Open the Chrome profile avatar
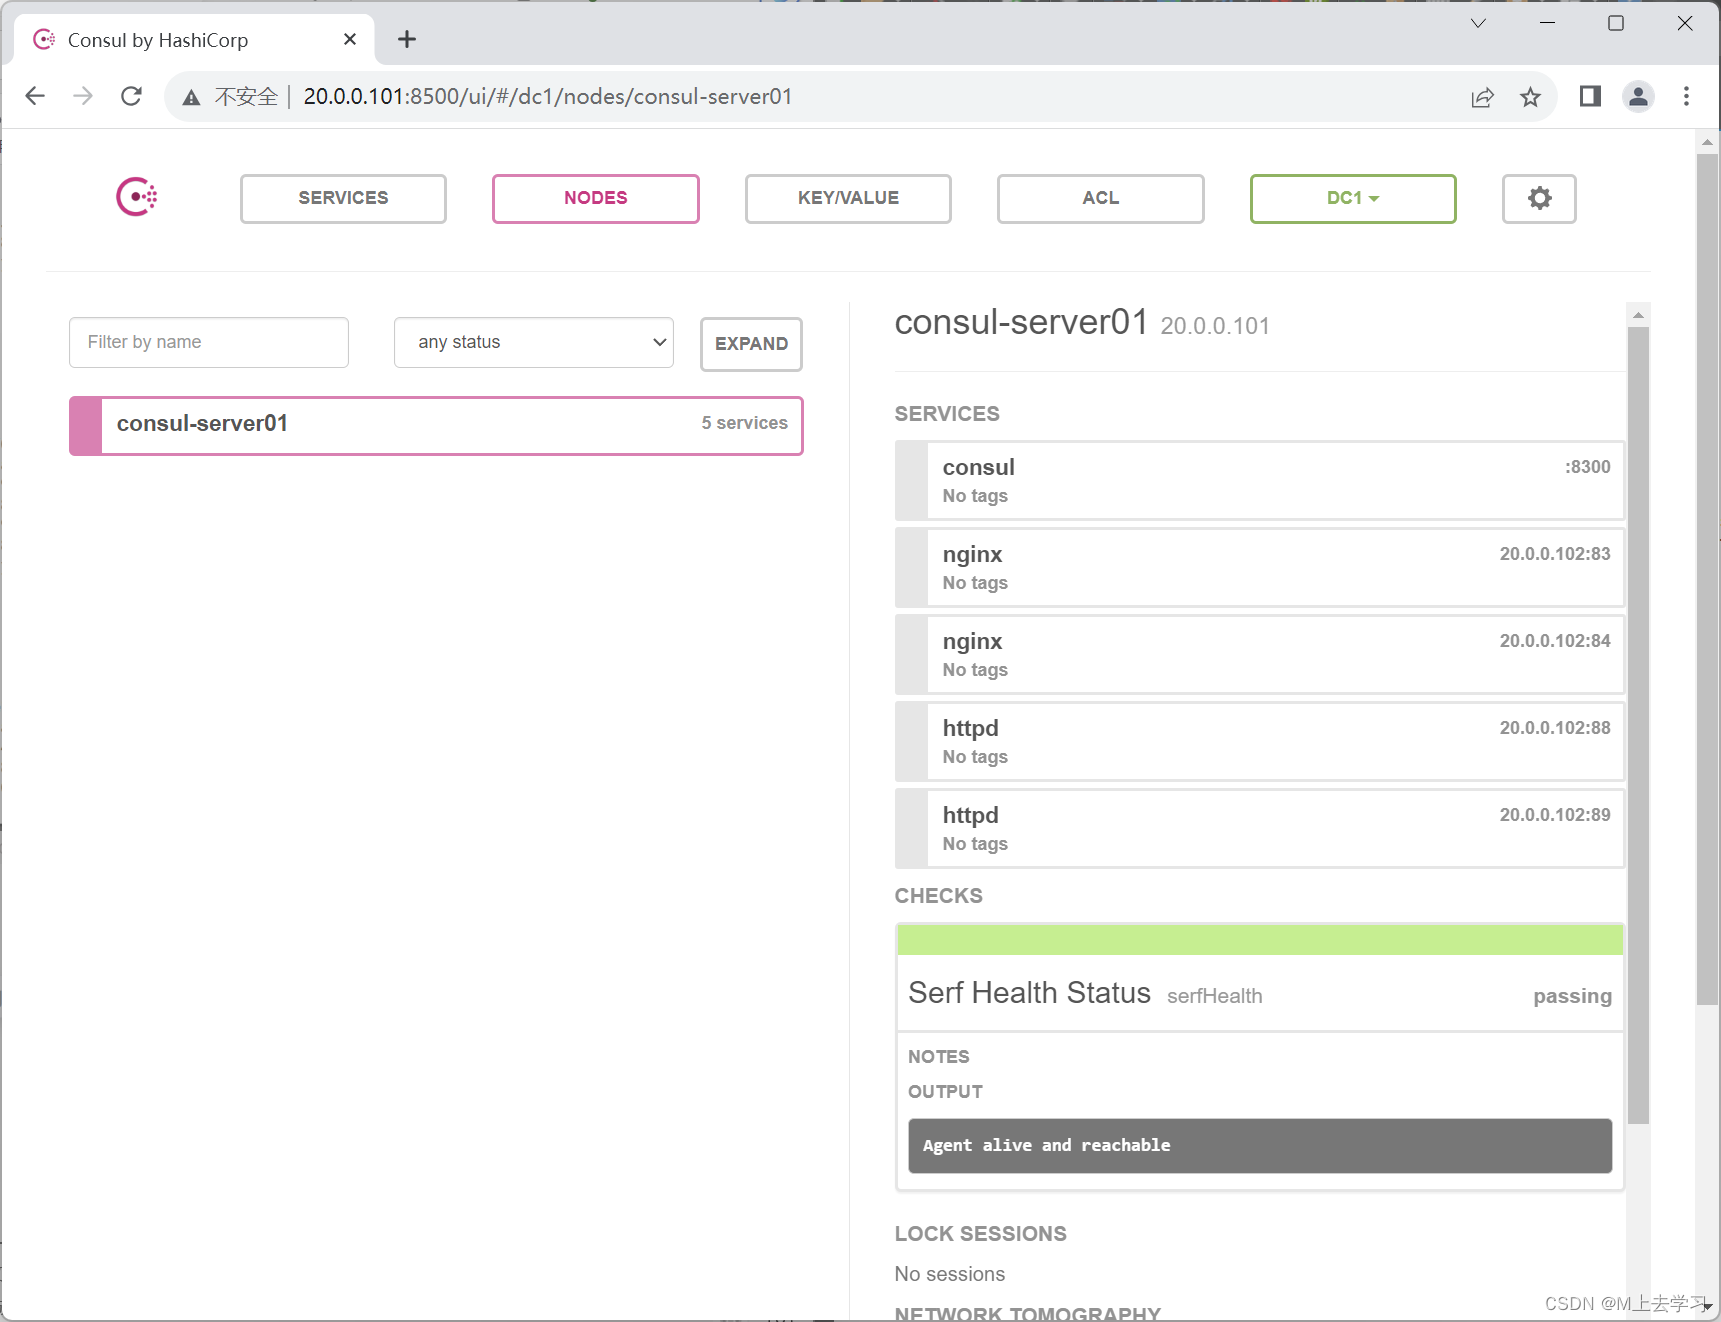Viewport: 1721px width, 1322px height. 1638,96
